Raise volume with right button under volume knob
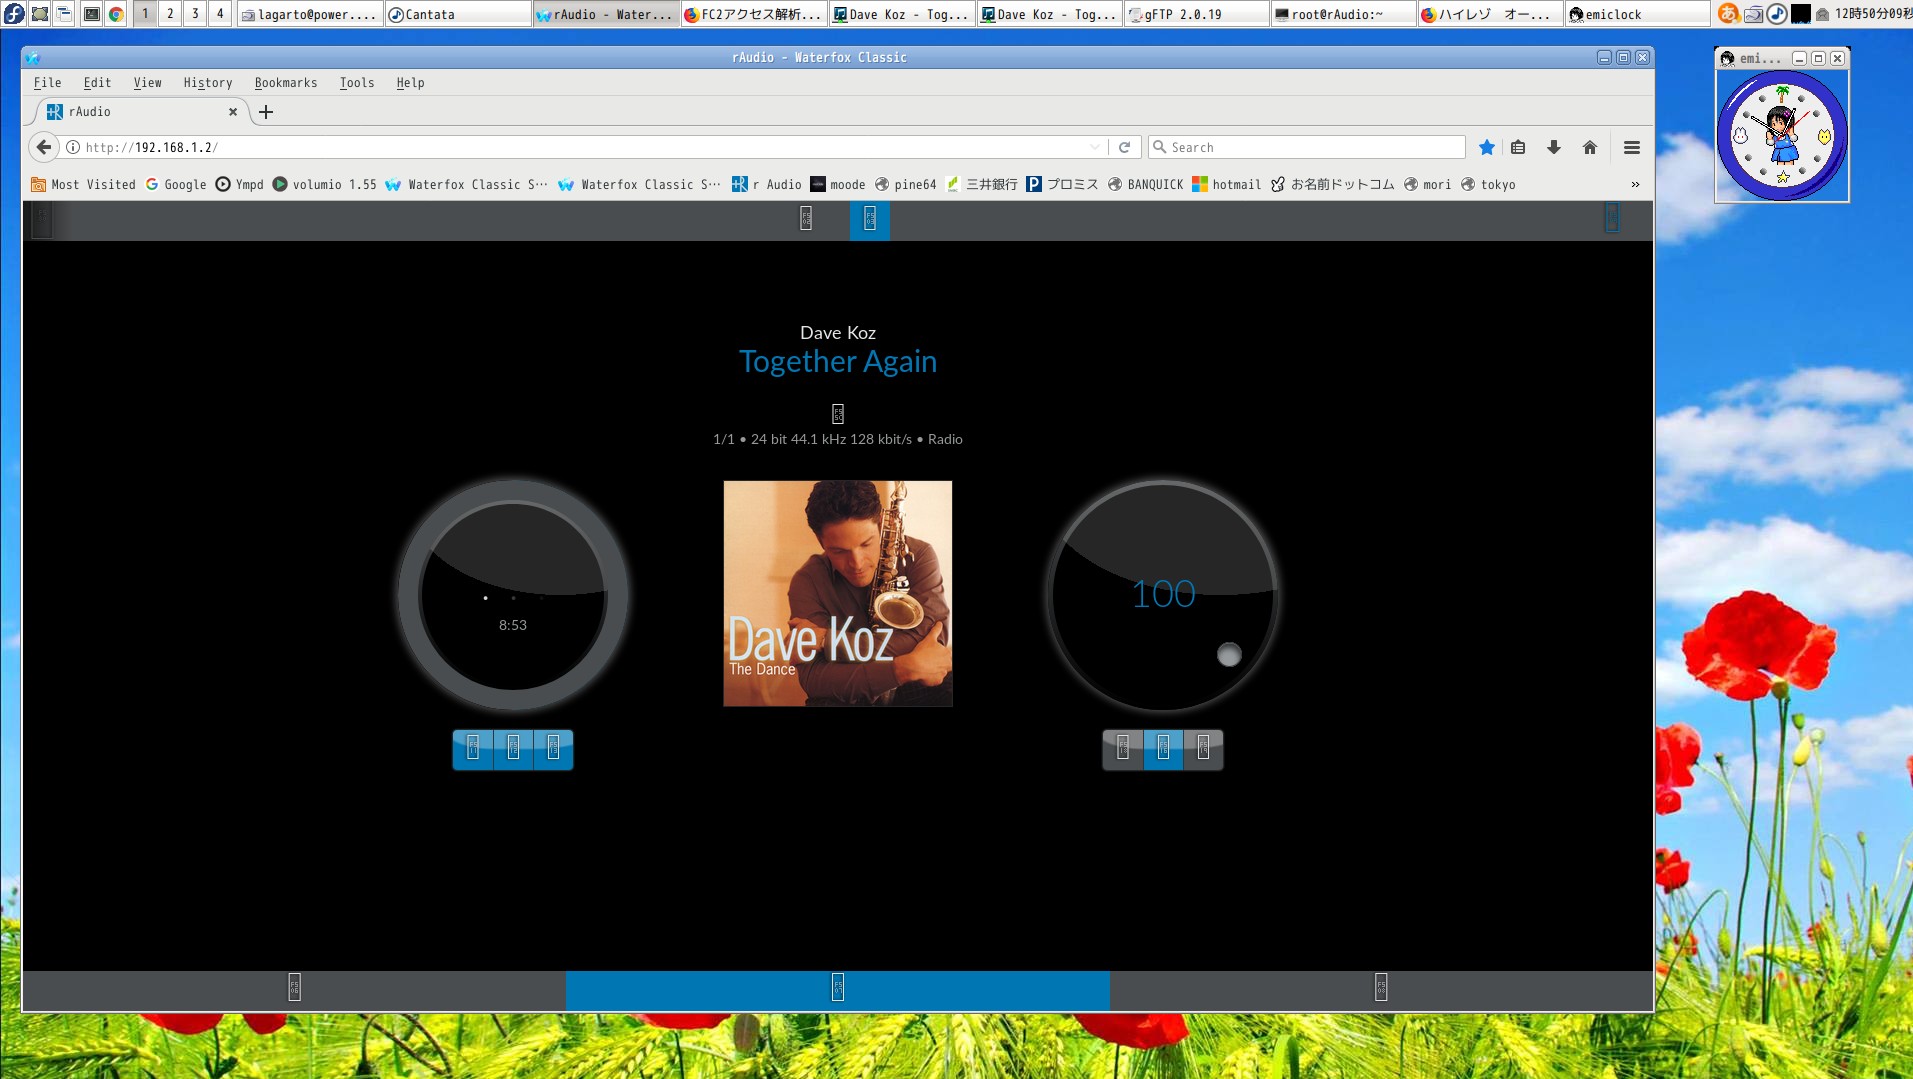This screenshot has width=1913, height=1079. coord(1203,749)
